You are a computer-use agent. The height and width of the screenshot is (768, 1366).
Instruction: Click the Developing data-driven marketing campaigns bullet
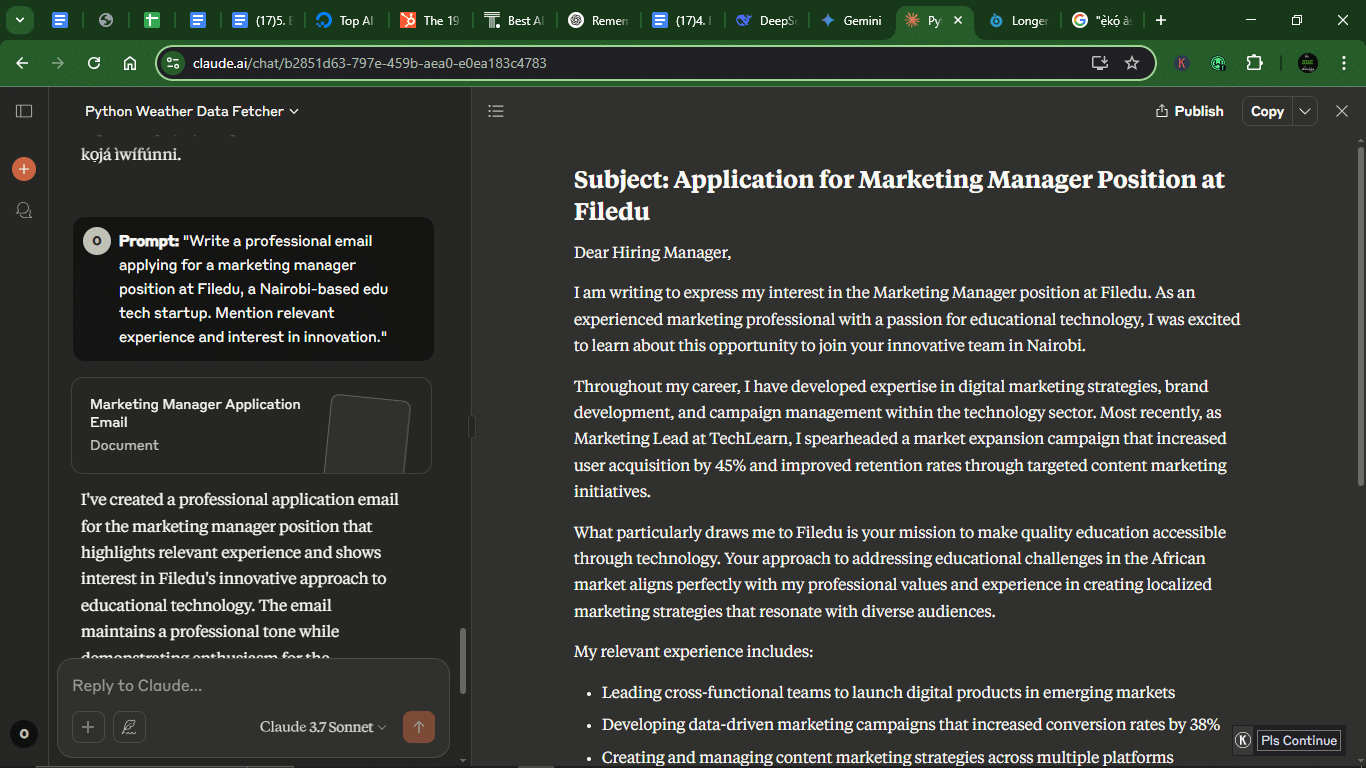pos(911,724)
